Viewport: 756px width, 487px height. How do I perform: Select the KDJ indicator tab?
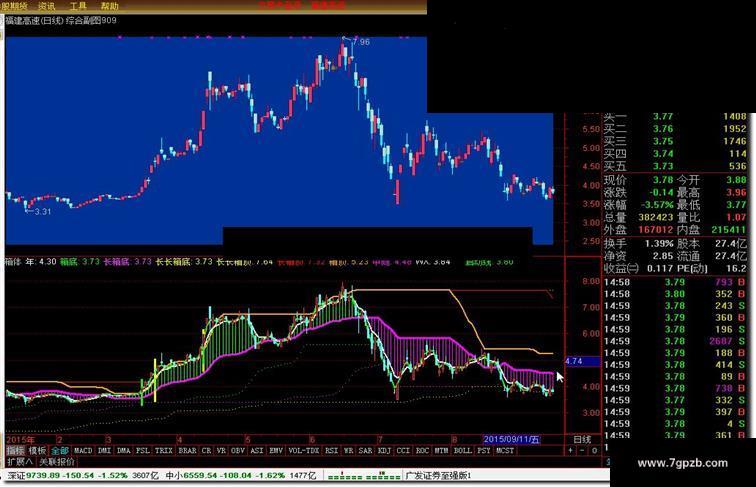coord(384,451)
